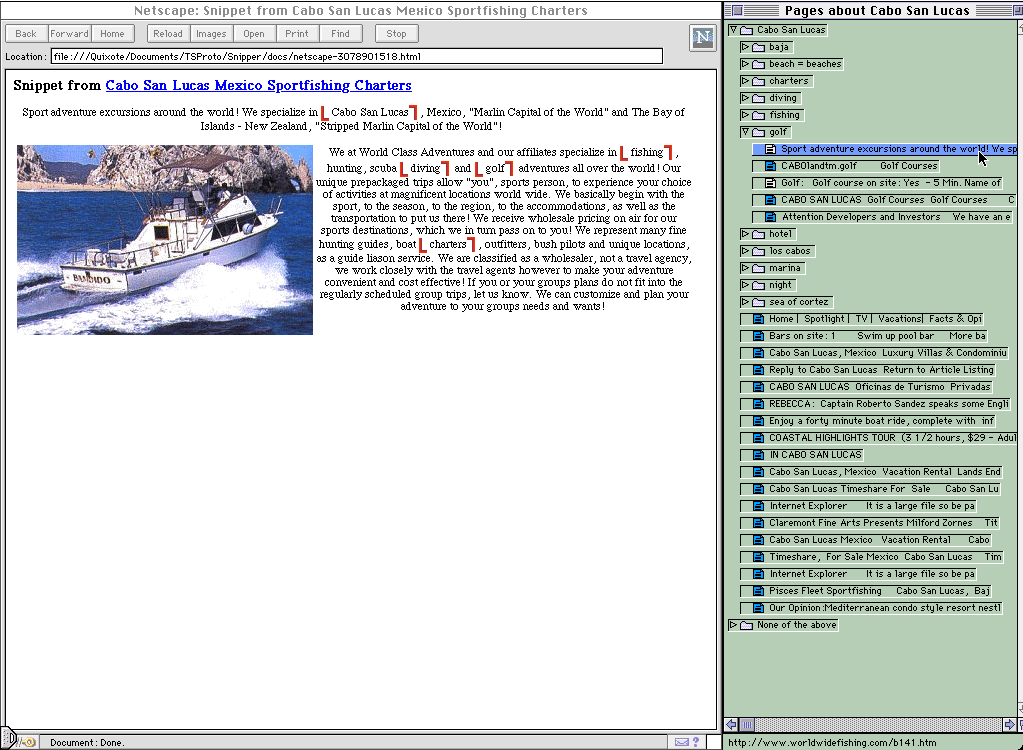Click page icon for REBECCA Captain Roberto entry

click(759, 404)
